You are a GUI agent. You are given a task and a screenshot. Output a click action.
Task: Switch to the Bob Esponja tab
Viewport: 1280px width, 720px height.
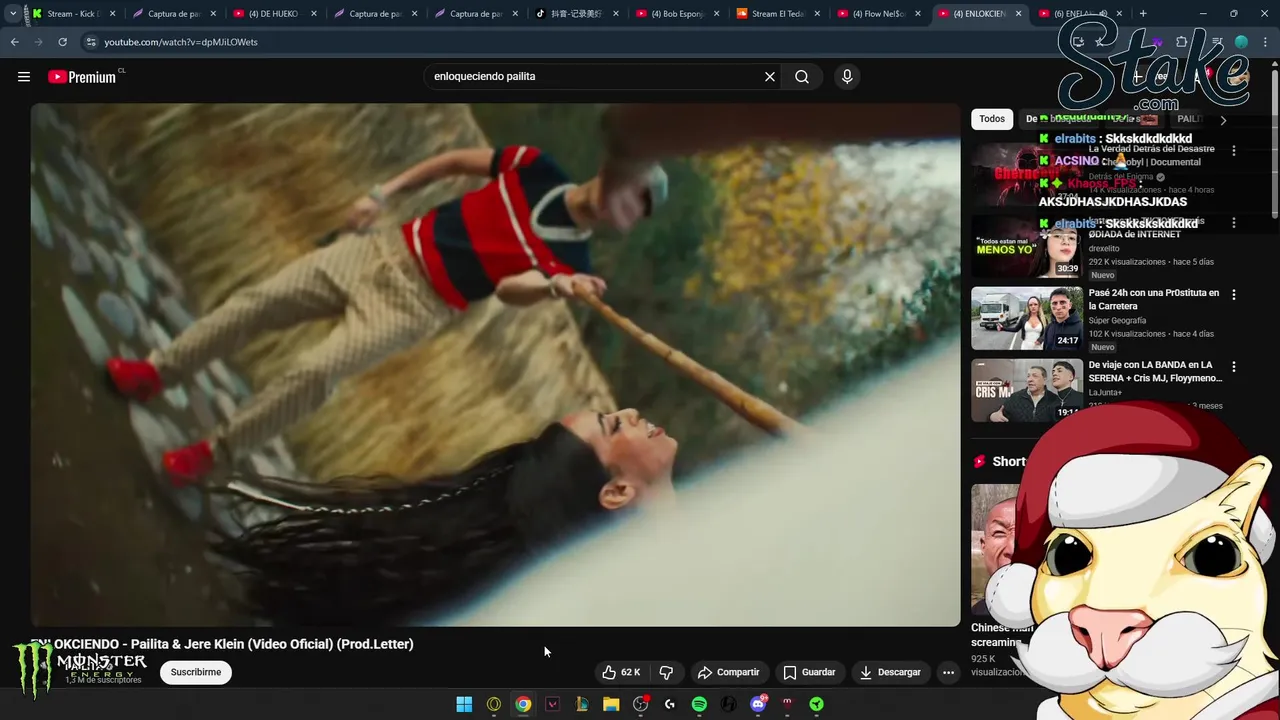pos(678,14)
